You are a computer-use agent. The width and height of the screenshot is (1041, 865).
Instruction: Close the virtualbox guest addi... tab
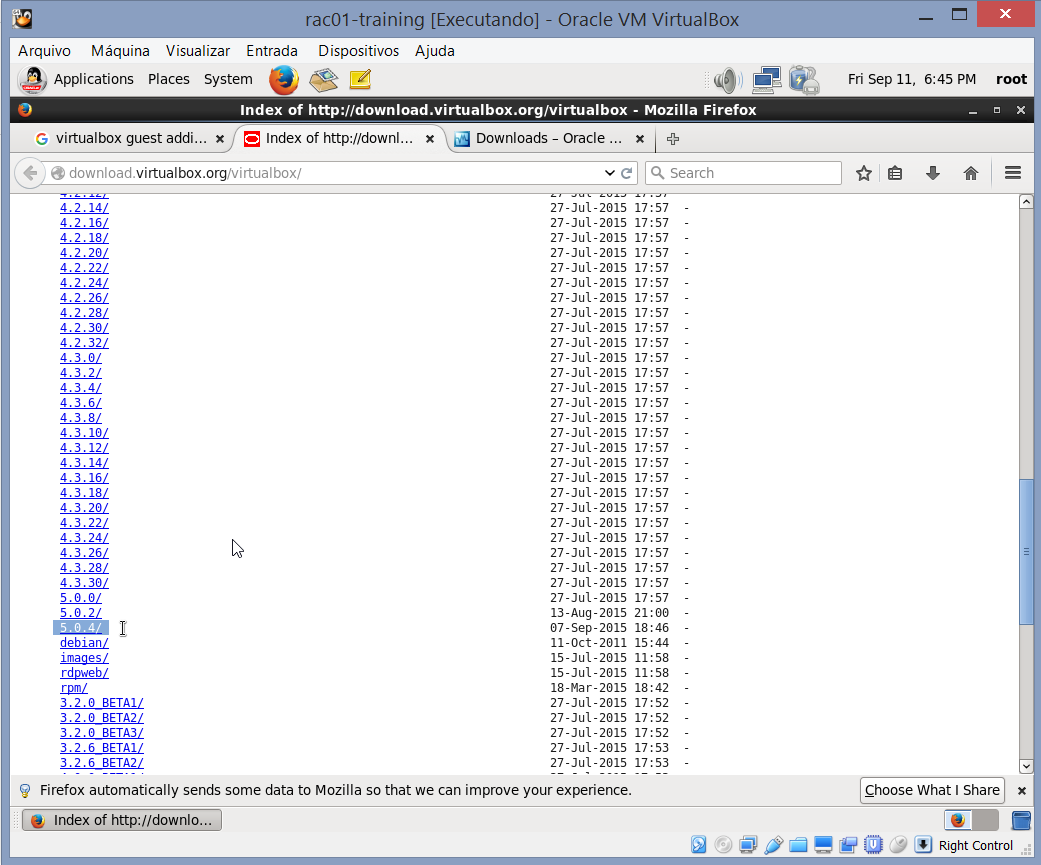(x=220, y=139)
